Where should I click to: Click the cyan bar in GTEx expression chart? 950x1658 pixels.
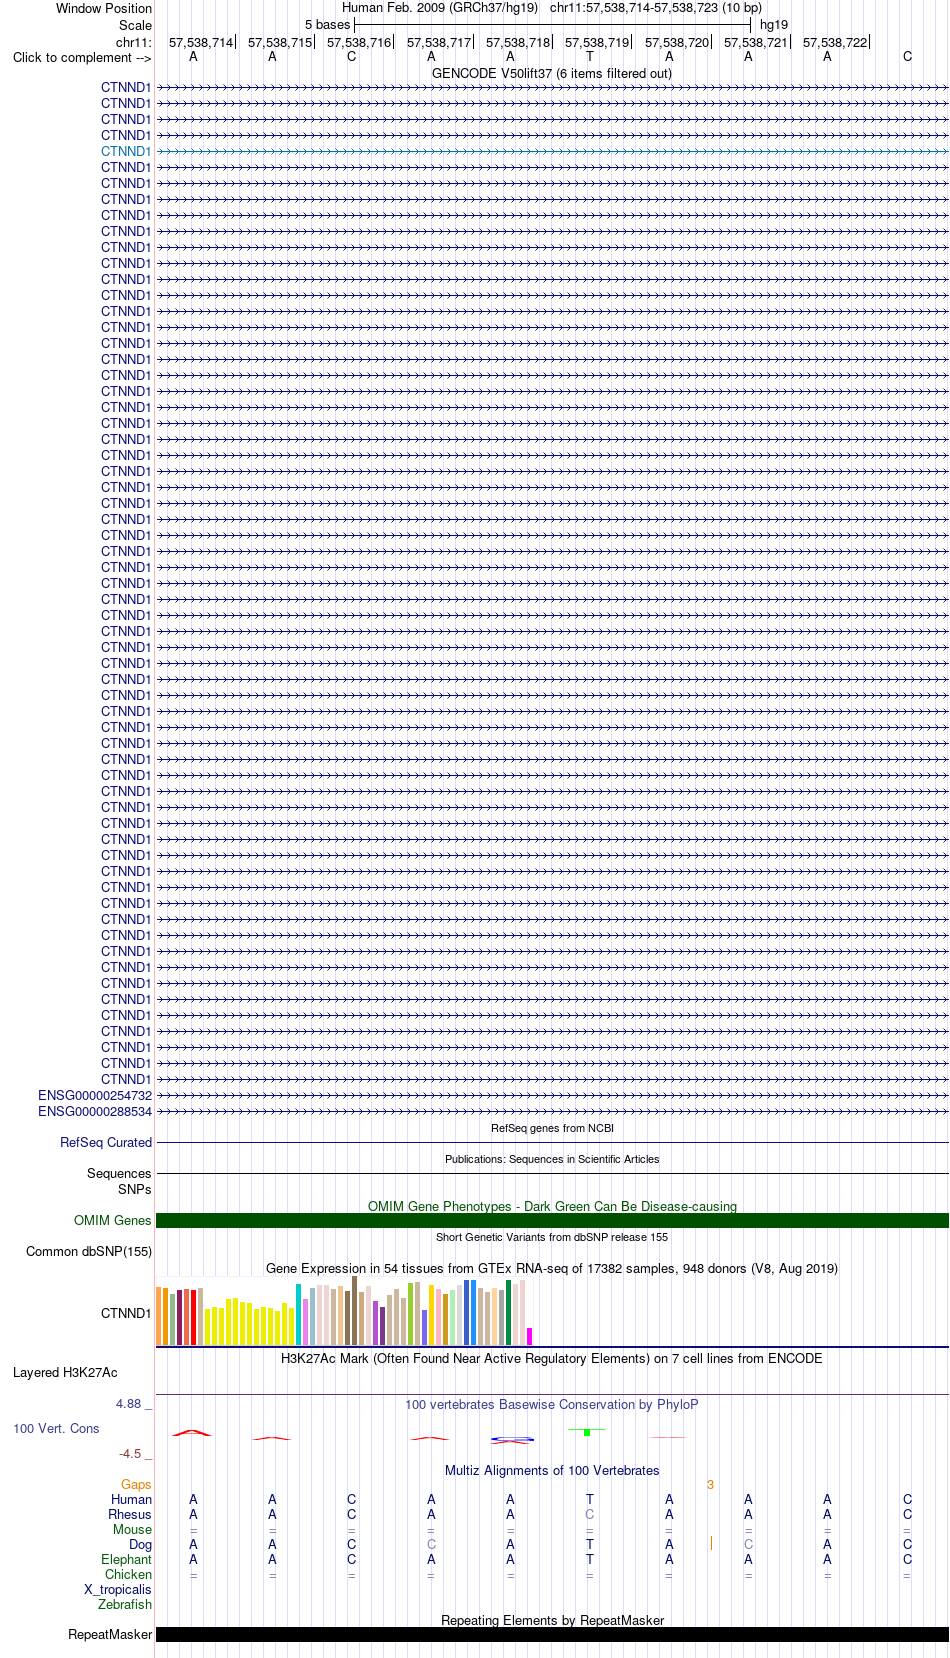coord(298,1314)
